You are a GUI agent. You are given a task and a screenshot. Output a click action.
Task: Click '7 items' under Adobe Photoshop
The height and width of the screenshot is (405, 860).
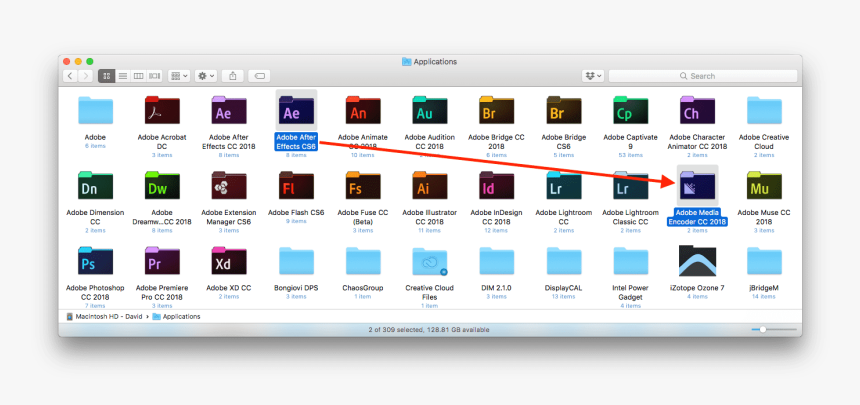click(x=95, y=306)
